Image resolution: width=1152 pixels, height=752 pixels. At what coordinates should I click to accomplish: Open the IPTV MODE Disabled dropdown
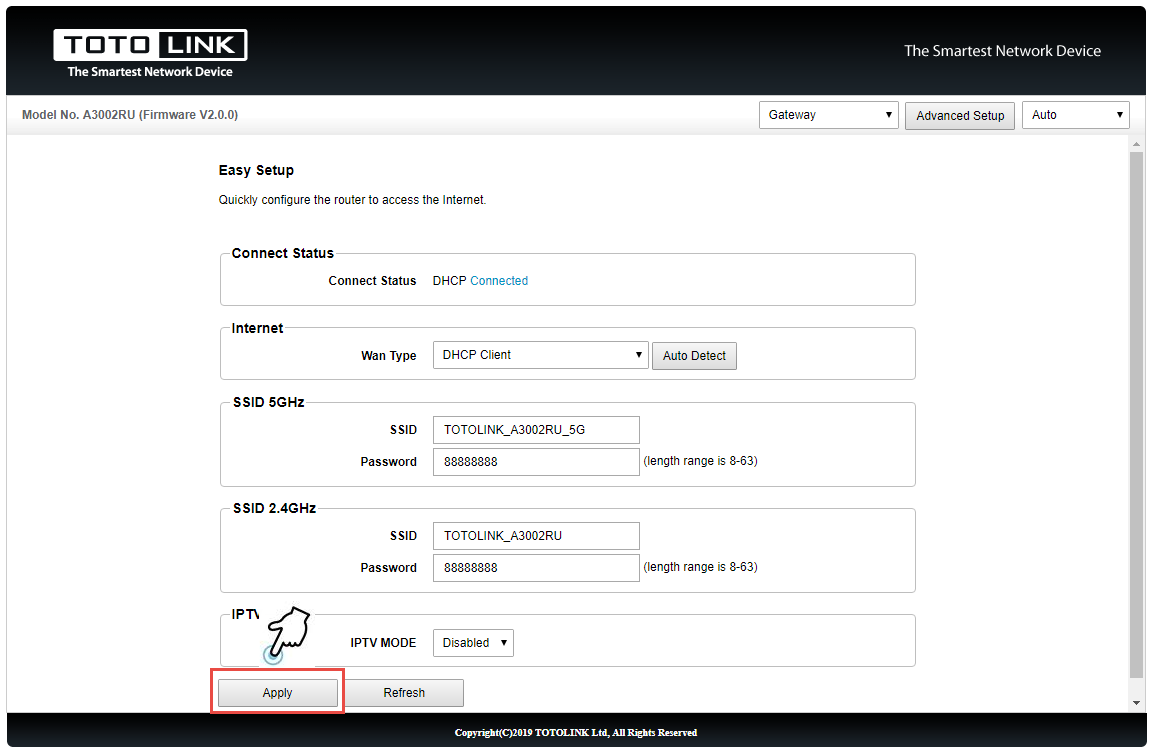[x=473, y=643]
